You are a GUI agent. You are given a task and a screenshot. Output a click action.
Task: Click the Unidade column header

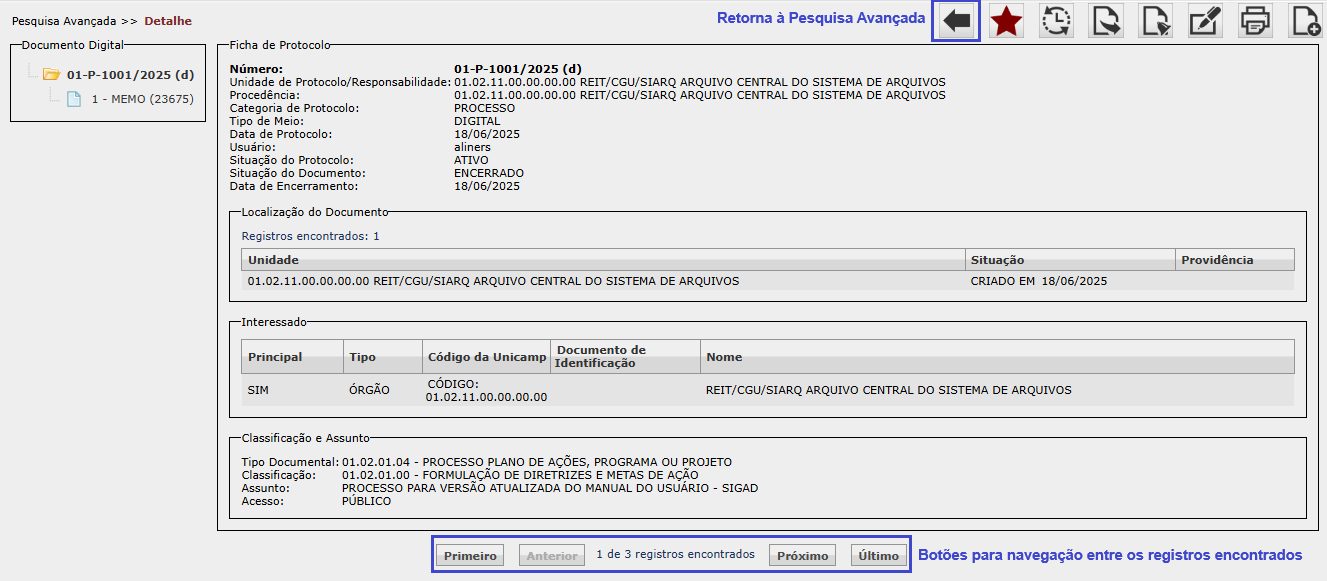point(273,260)
